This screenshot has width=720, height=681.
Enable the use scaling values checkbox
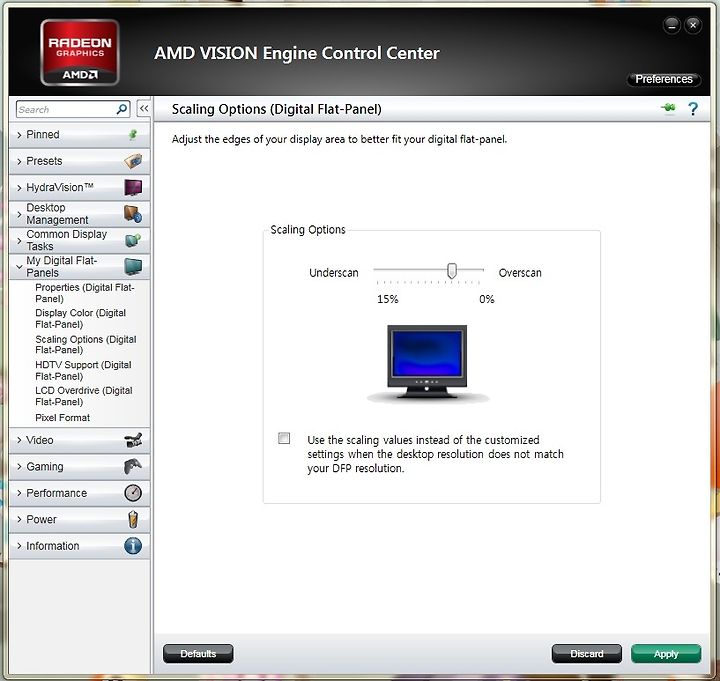284,438
